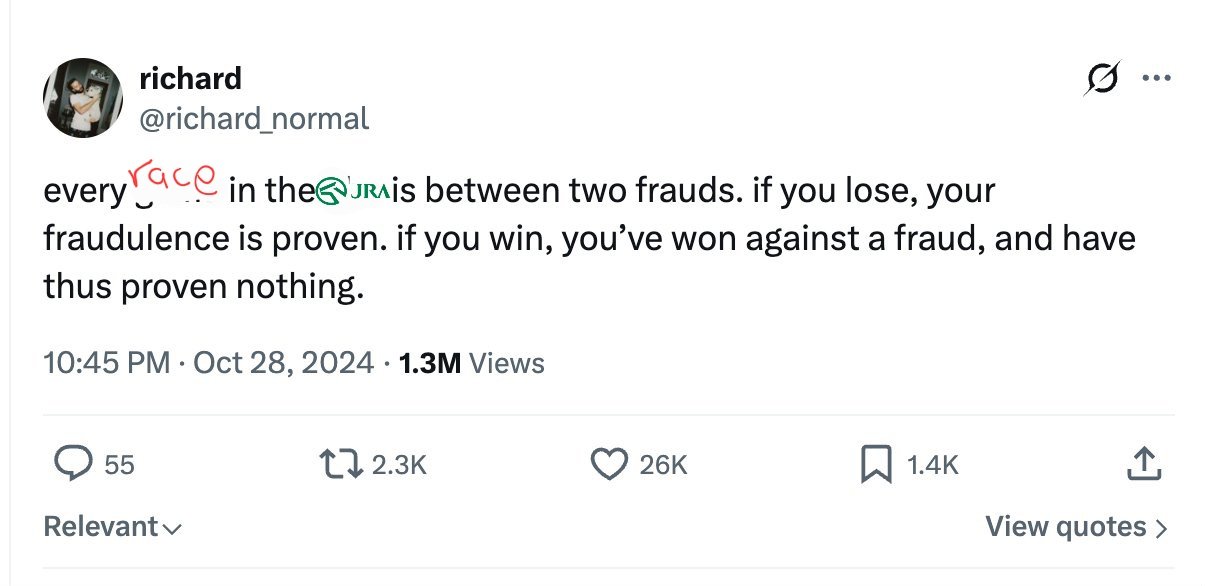Click the 26K likes count

click(663, 465)
